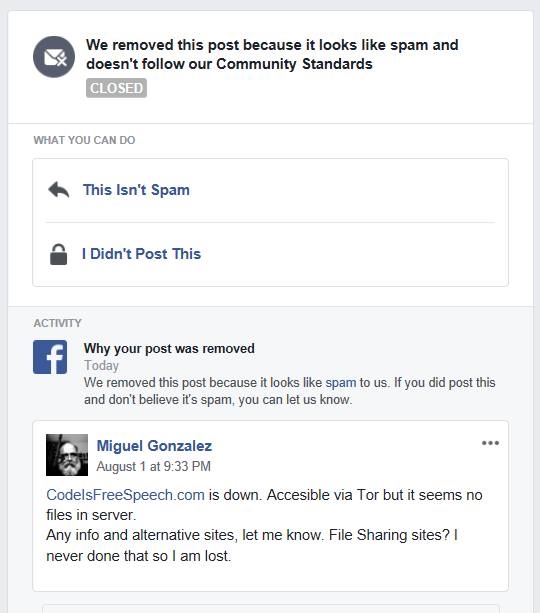Screen dimensions: 540x613
Task: Click the Facebook logo icon under Activity
Action: click(x=50, y=357)
